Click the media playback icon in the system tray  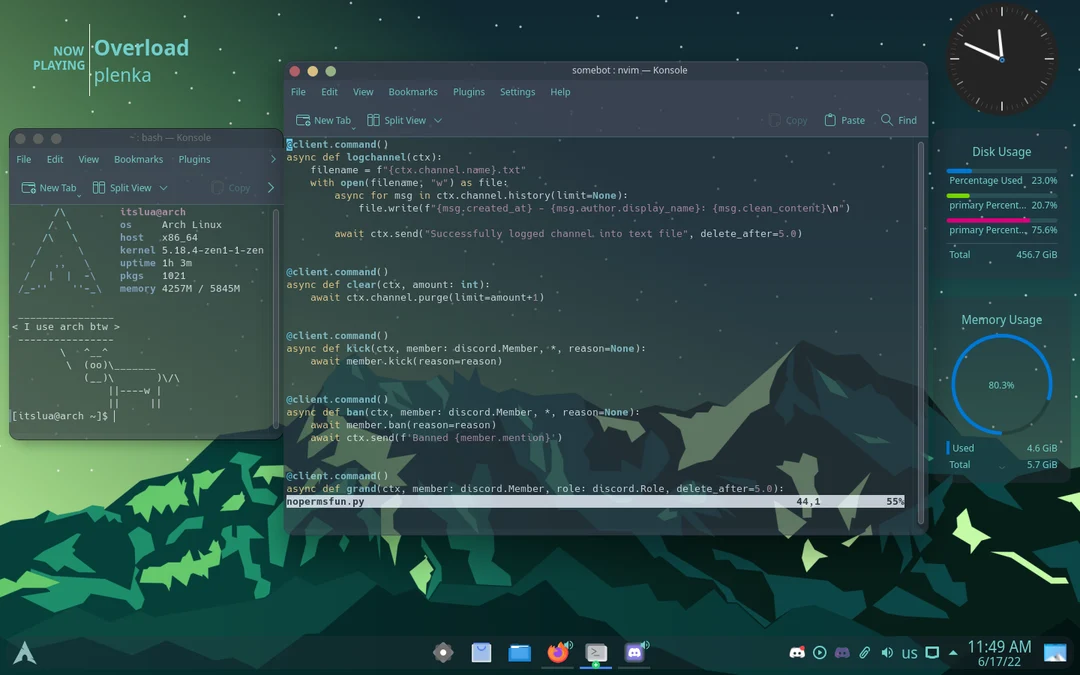point(820,652)
